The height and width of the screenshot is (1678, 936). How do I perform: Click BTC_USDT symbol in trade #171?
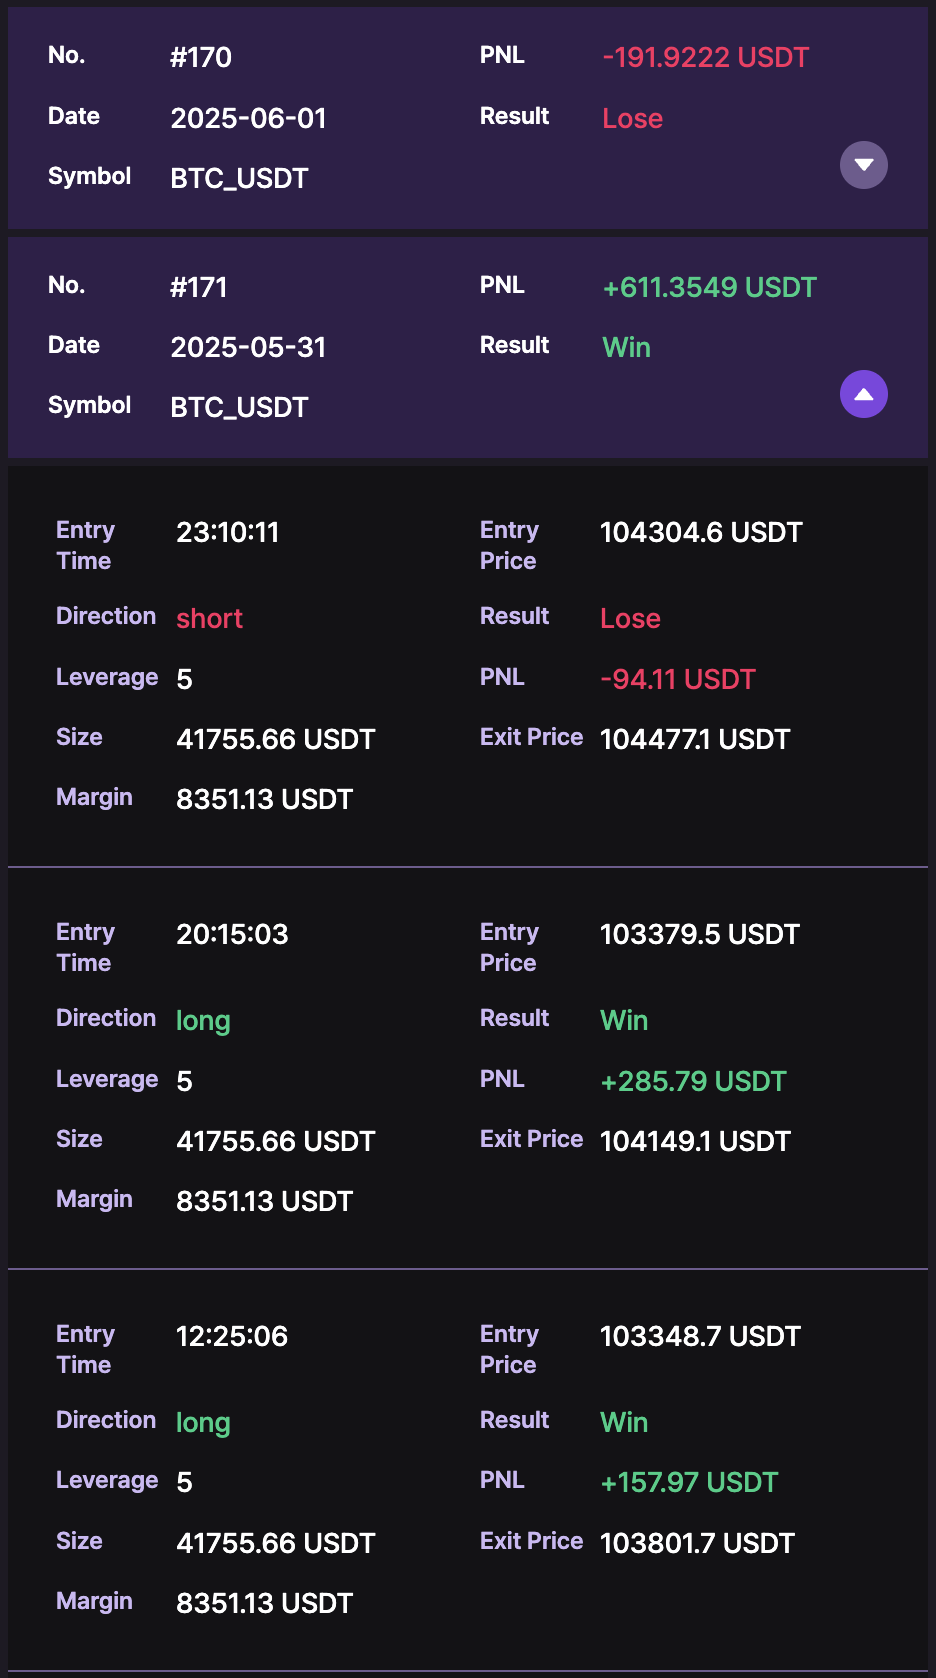[x=239, y=408]
